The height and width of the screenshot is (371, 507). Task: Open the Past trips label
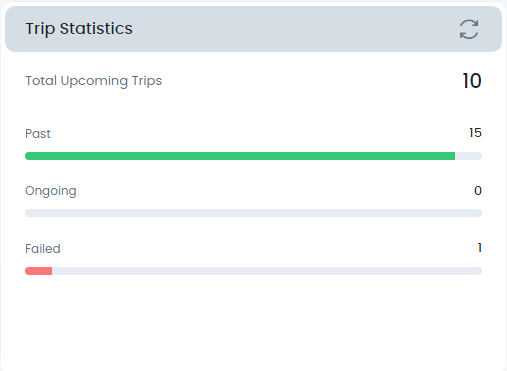tap(38, 134)
